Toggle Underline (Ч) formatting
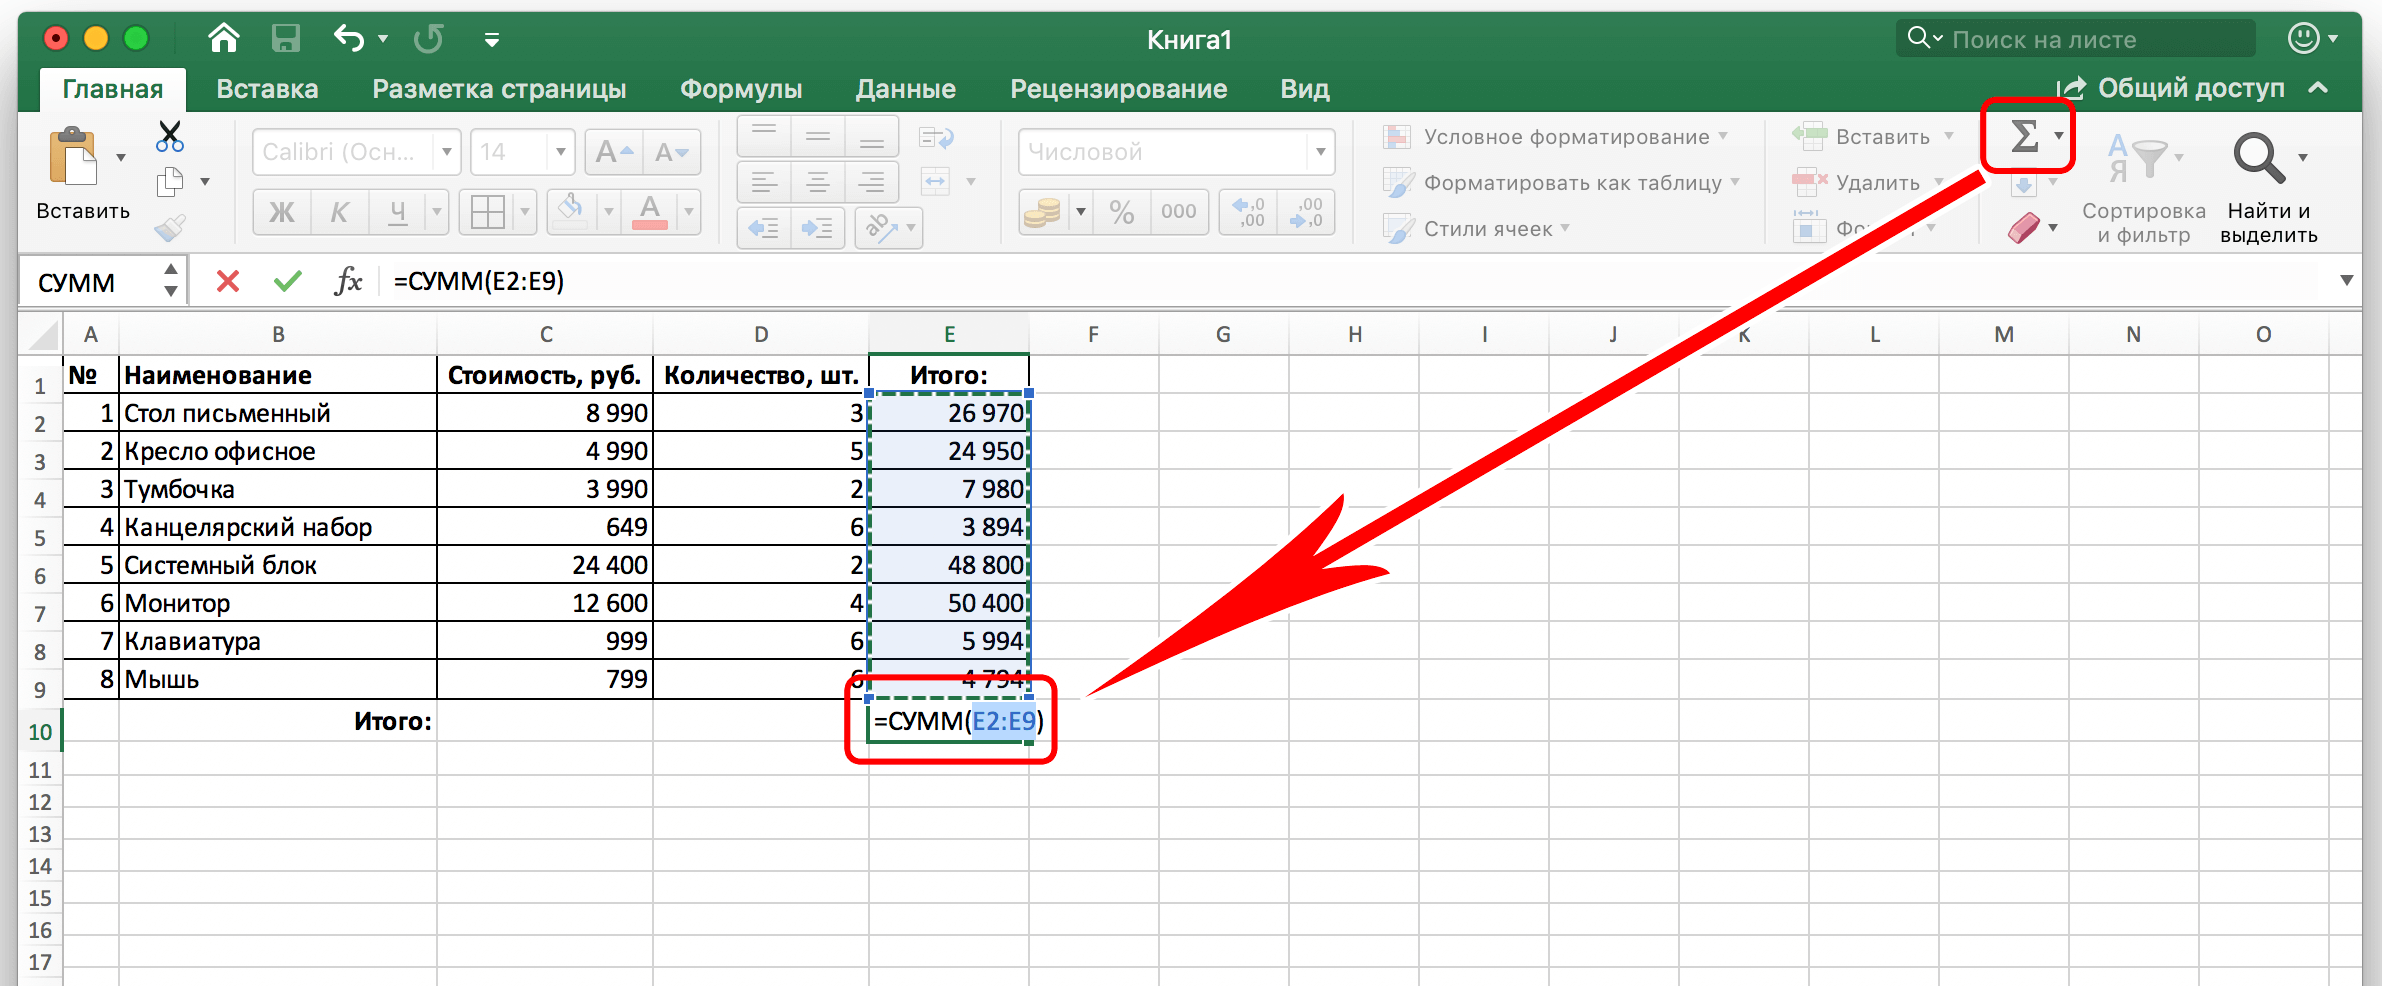This screenshot has height=986, width=2382. coord(398,212)
